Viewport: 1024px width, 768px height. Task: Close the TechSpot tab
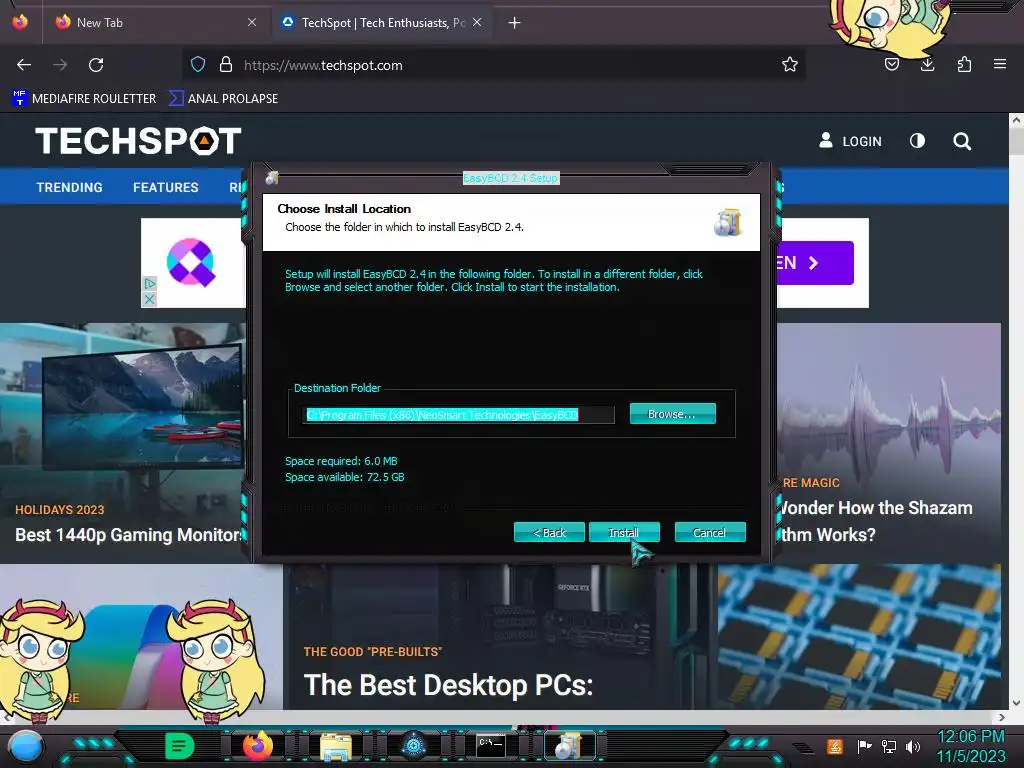[477, 22]
